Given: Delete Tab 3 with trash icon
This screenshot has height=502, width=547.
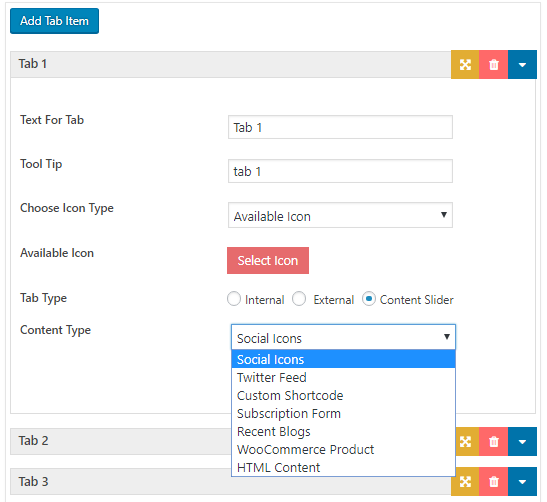Looking at the screenshot, I should [x=494, y=482].
